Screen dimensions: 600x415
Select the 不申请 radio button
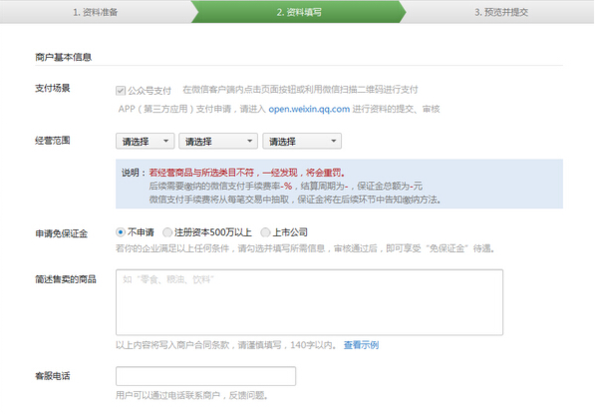tap(121, 232)
